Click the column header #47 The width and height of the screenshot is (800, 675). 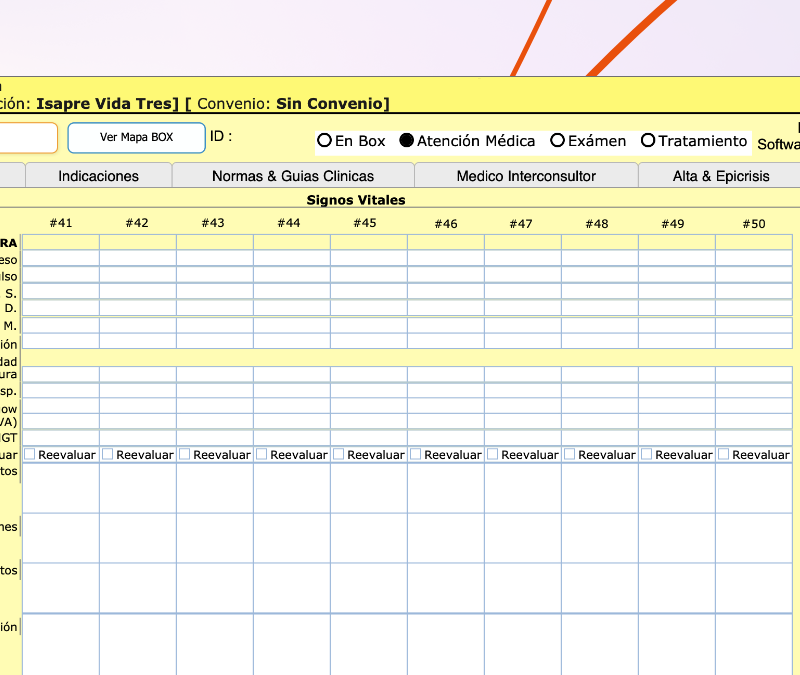coord(521,224)
